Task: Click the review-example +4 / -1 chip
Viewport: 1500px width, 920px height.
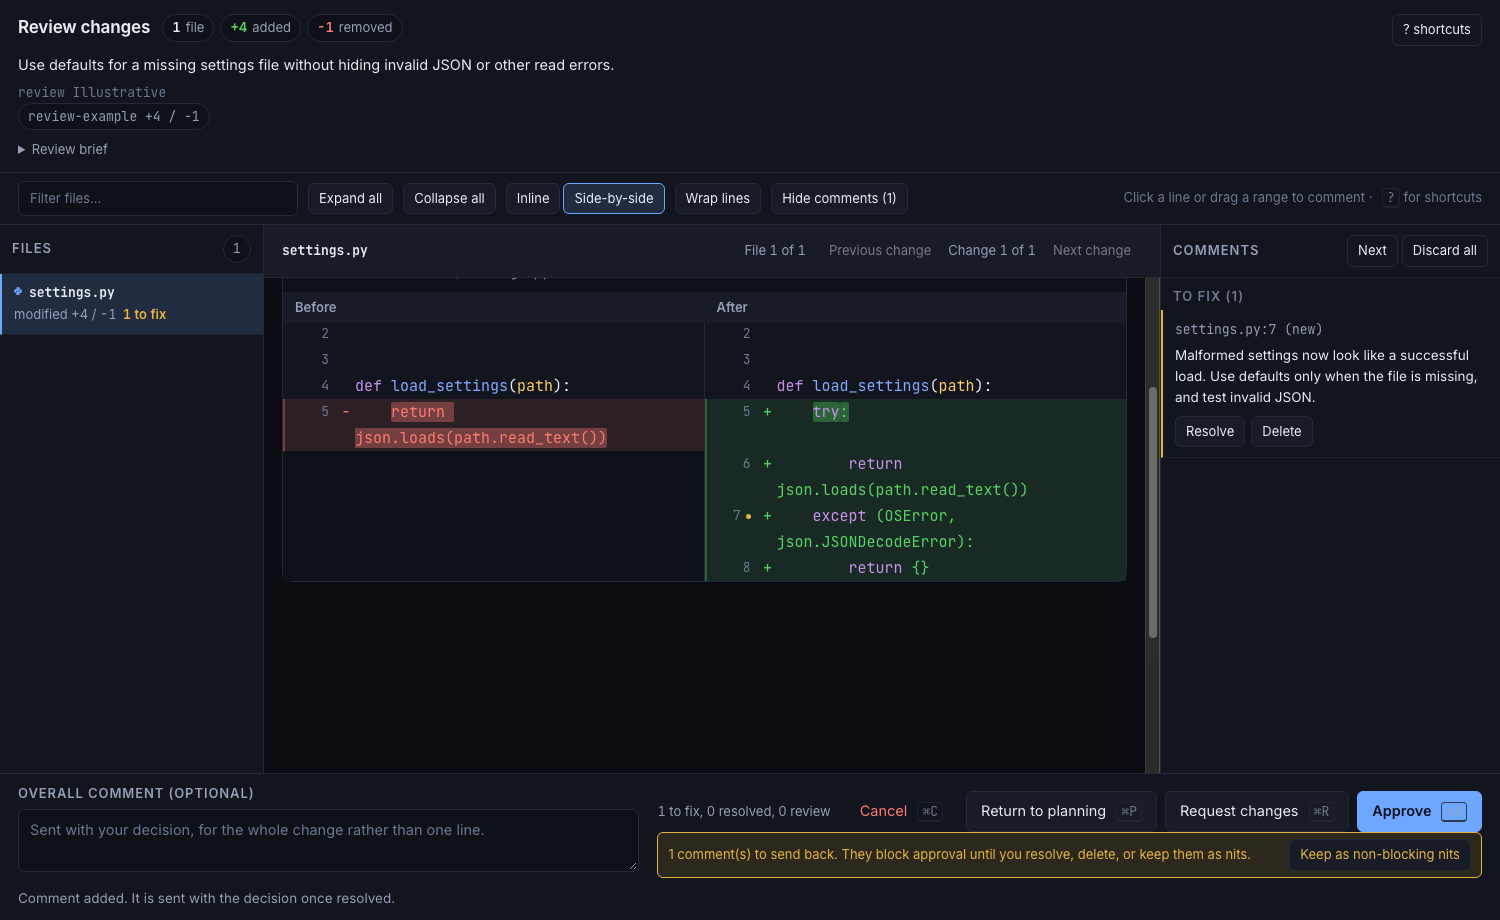Action: (114, 116)
